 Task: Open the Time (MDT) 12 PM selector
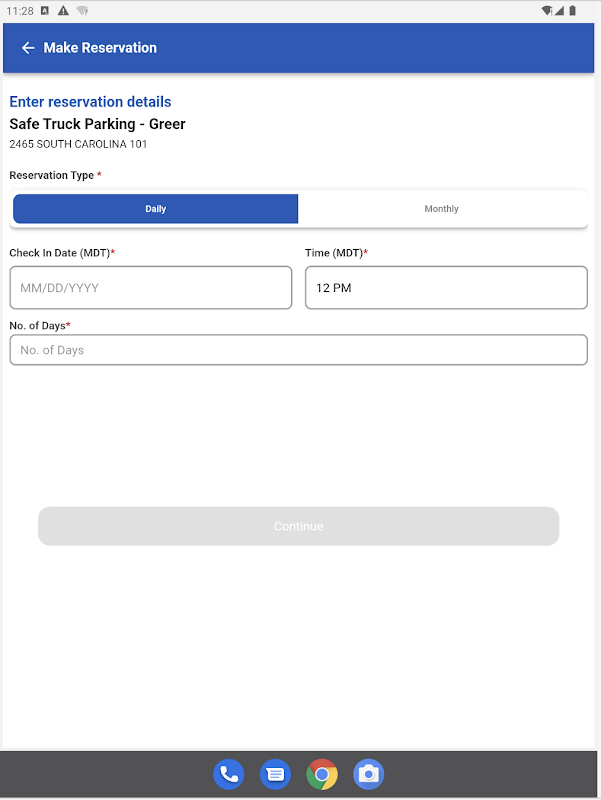[446, 288]
